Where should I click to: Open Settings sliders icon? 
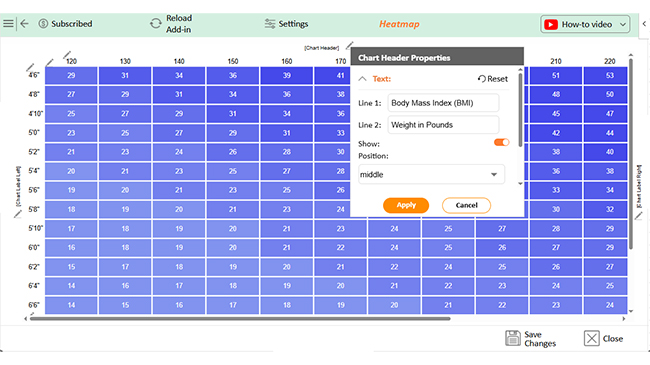pos(270,24)
